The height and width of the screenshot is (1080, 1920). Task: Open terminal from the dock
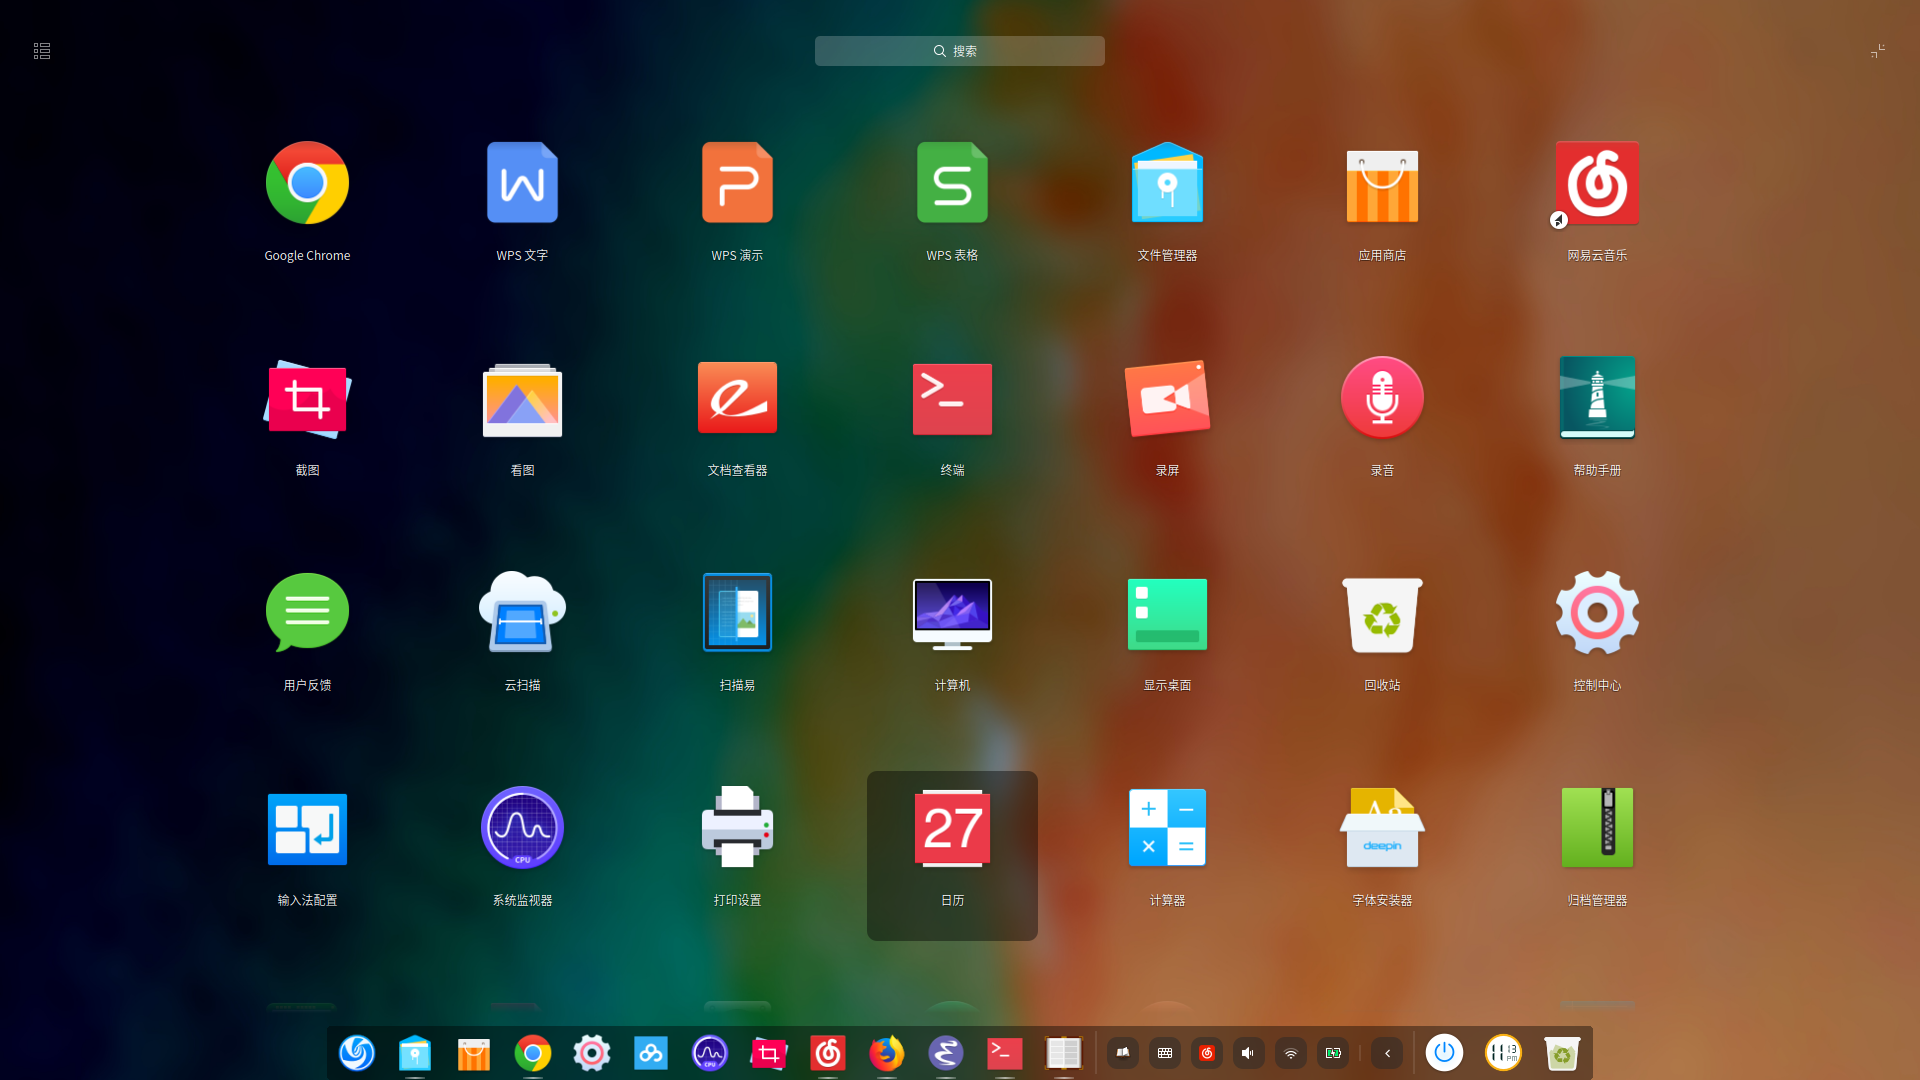point(1005,1053)
